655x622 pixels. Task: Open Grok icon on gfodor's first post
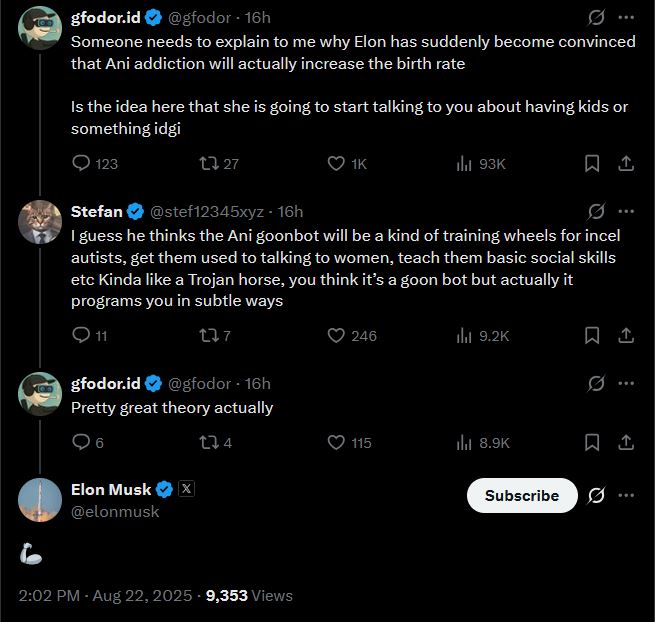(x=595, y=18)
